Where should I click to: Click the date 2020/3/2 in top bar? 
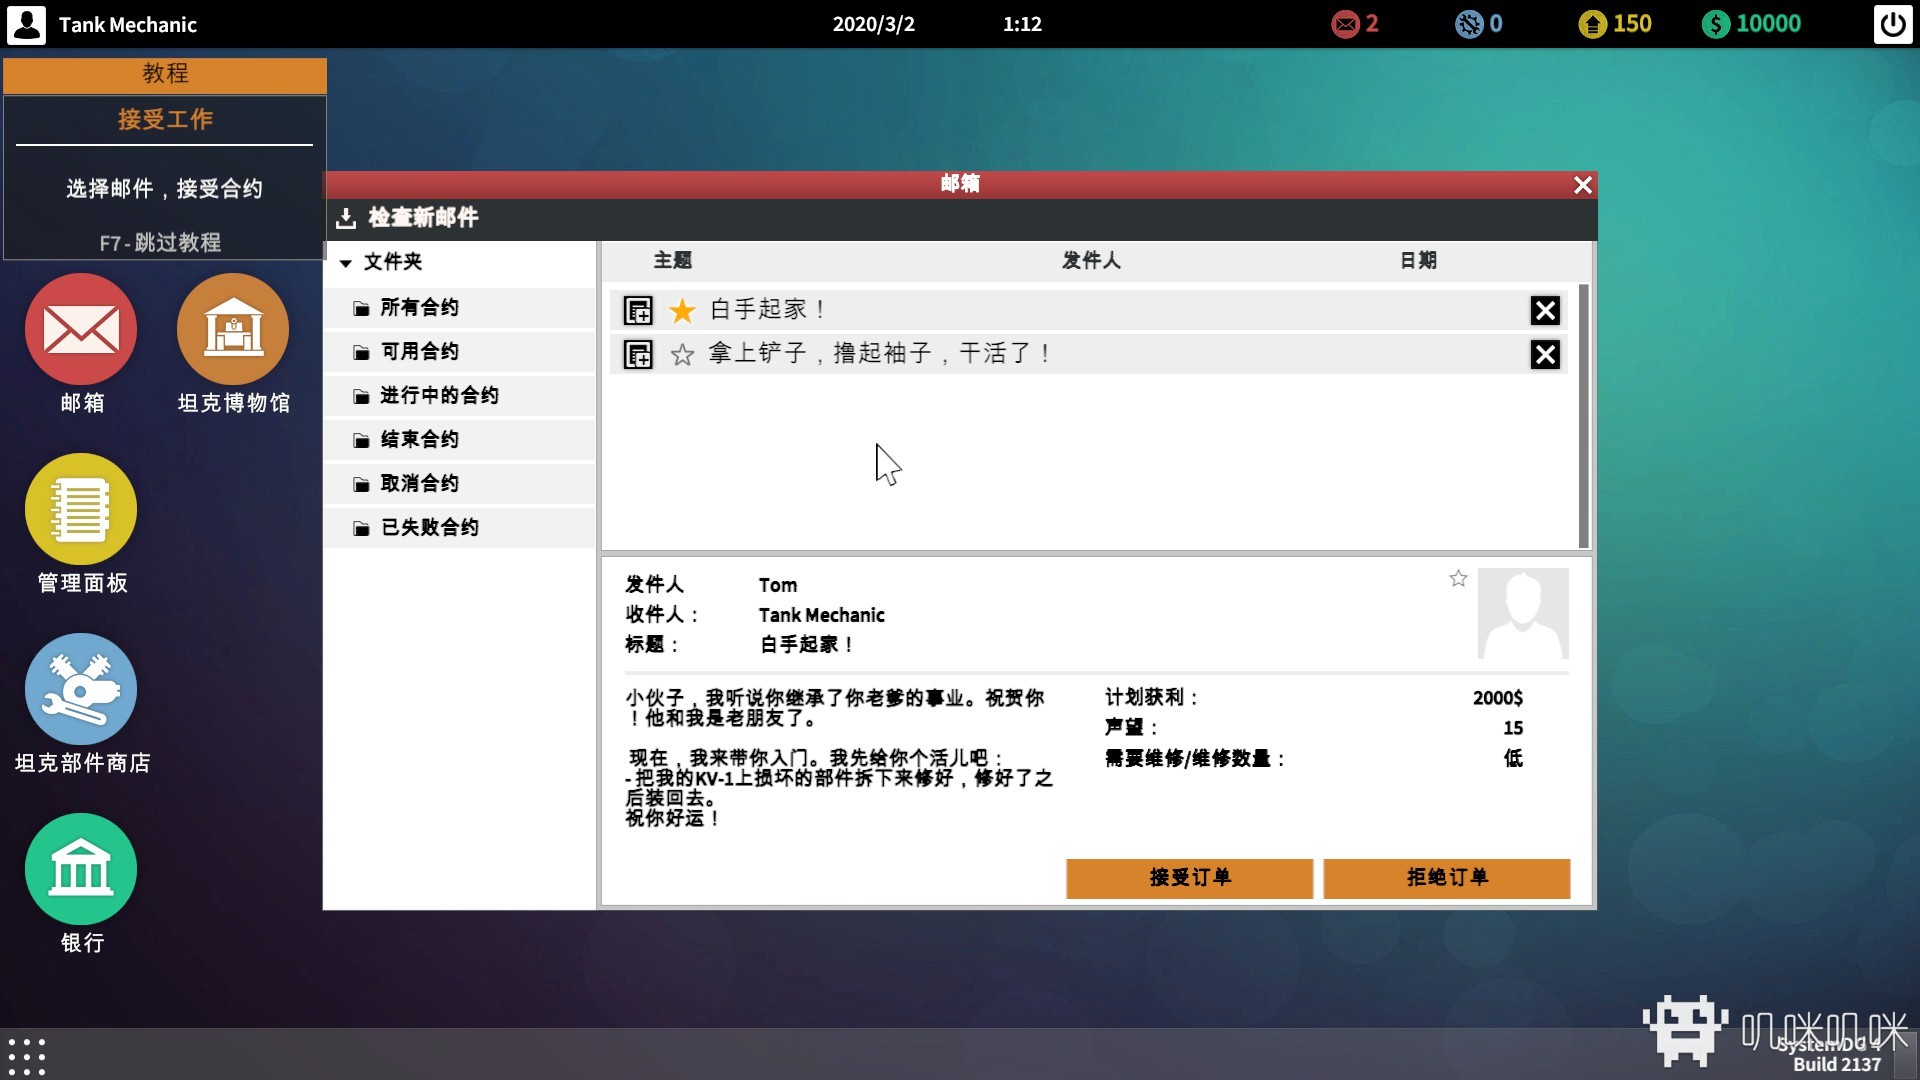tap(873, 24)
